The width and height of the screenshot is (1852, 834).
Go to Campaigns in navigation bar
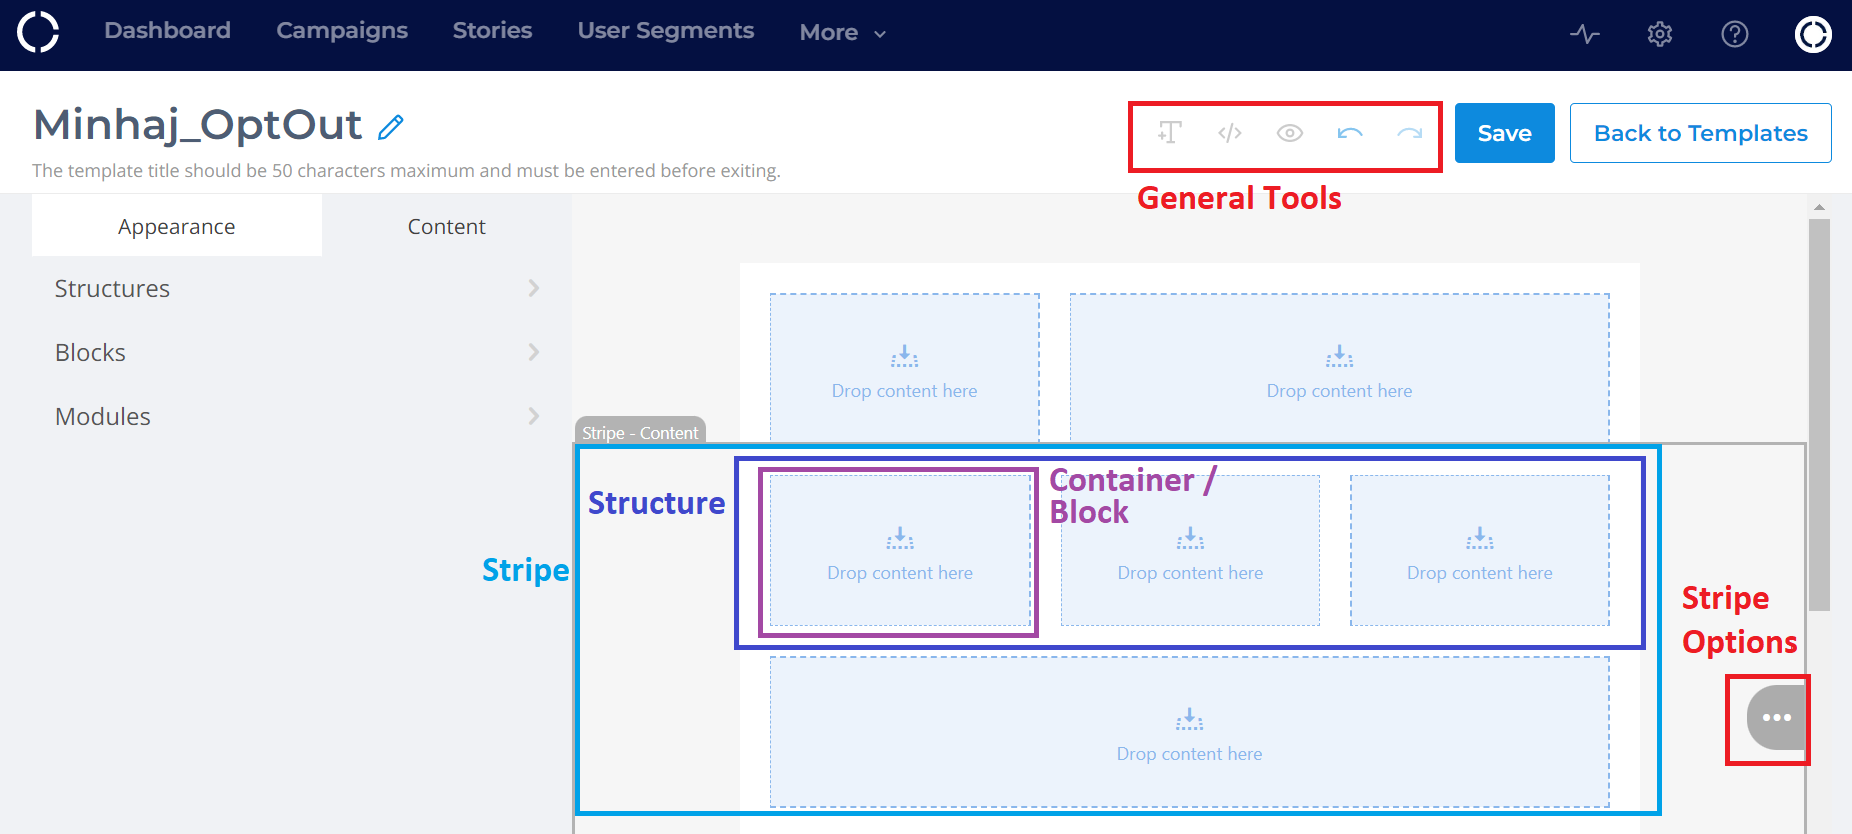click(x=342, y=31)
